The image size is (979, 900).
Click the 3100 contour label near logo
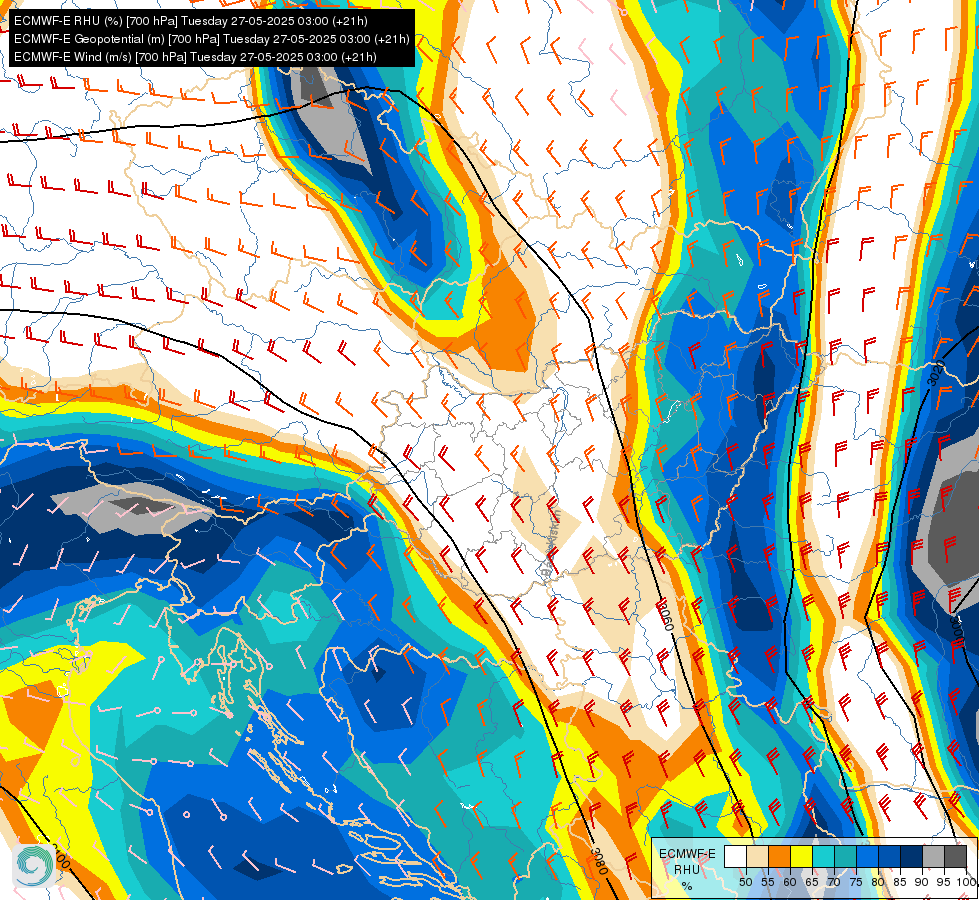(60, 858)
